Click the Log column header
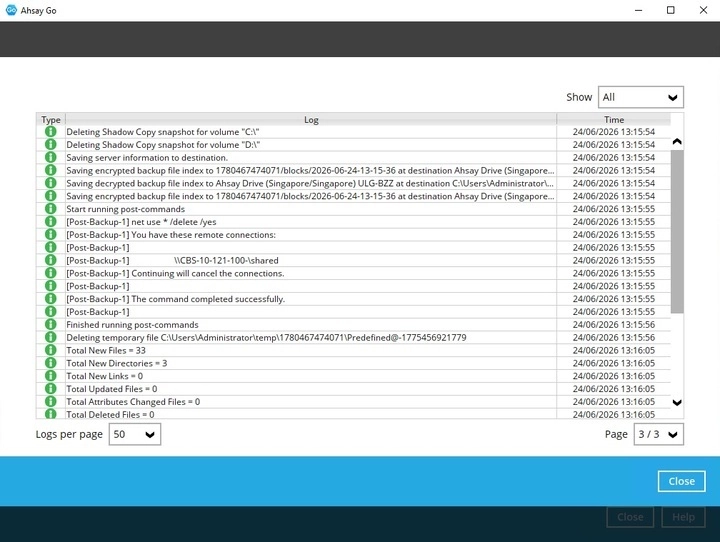 311,119
